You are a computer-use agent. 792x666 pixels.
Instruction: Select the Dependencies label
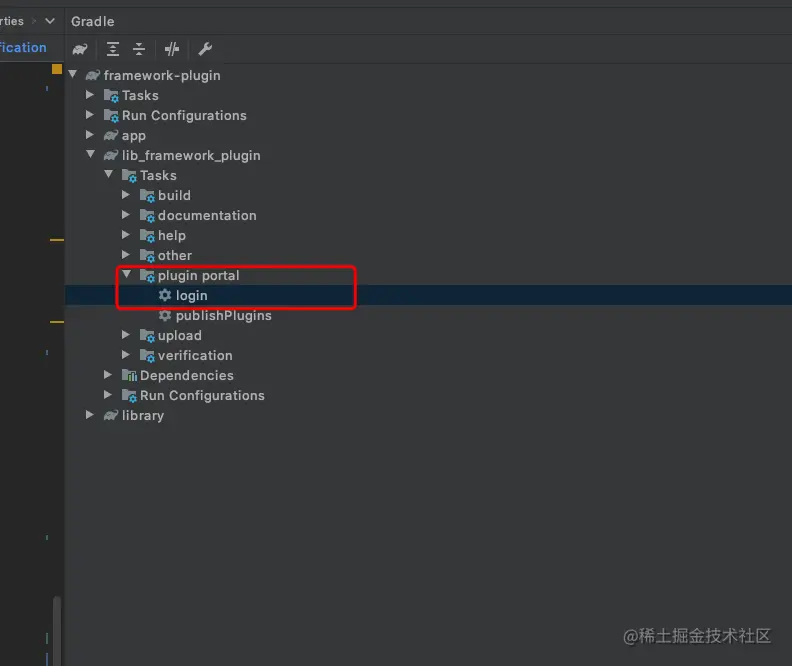coord(187,375)
